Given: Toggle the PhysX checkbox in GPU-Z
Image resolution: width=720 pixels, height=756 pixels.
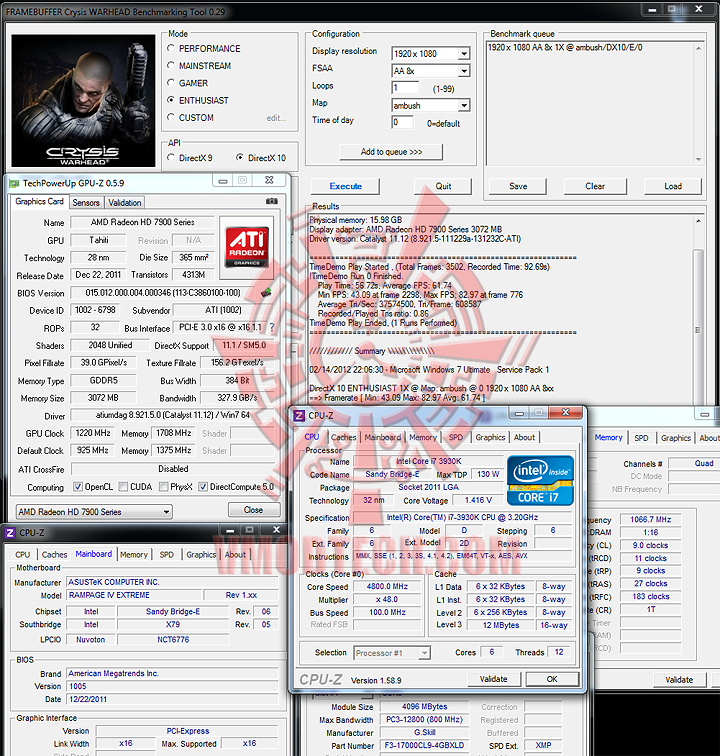Looking at the screenshot, I should click(163, 486).
